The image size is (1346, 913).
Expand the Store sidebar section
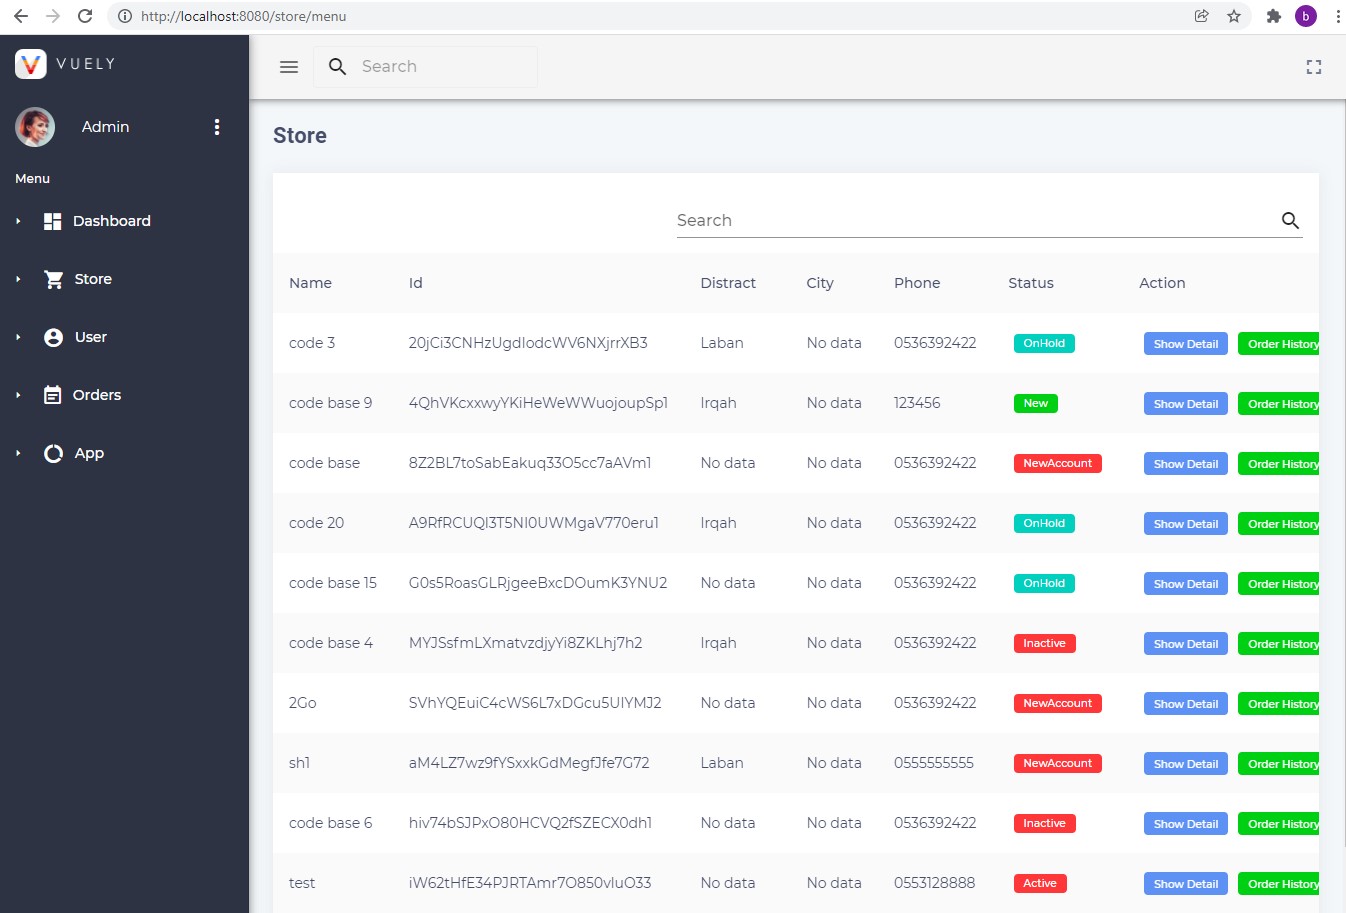(18, 279)
